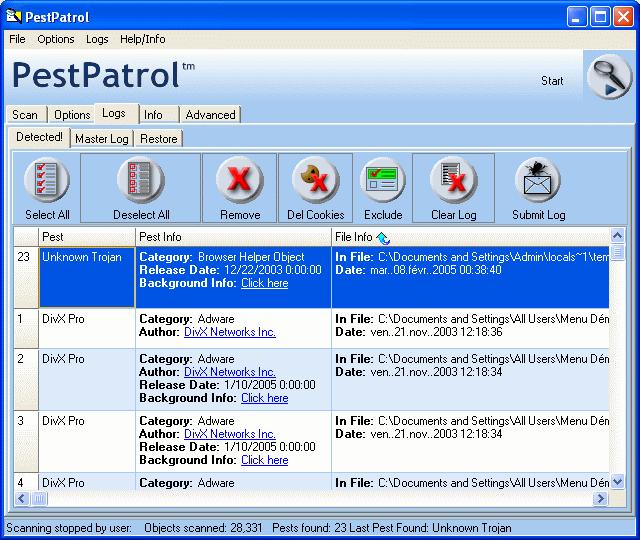640x540 pixels.
Task: Click the File Info column header
Action: click(470, 237)
